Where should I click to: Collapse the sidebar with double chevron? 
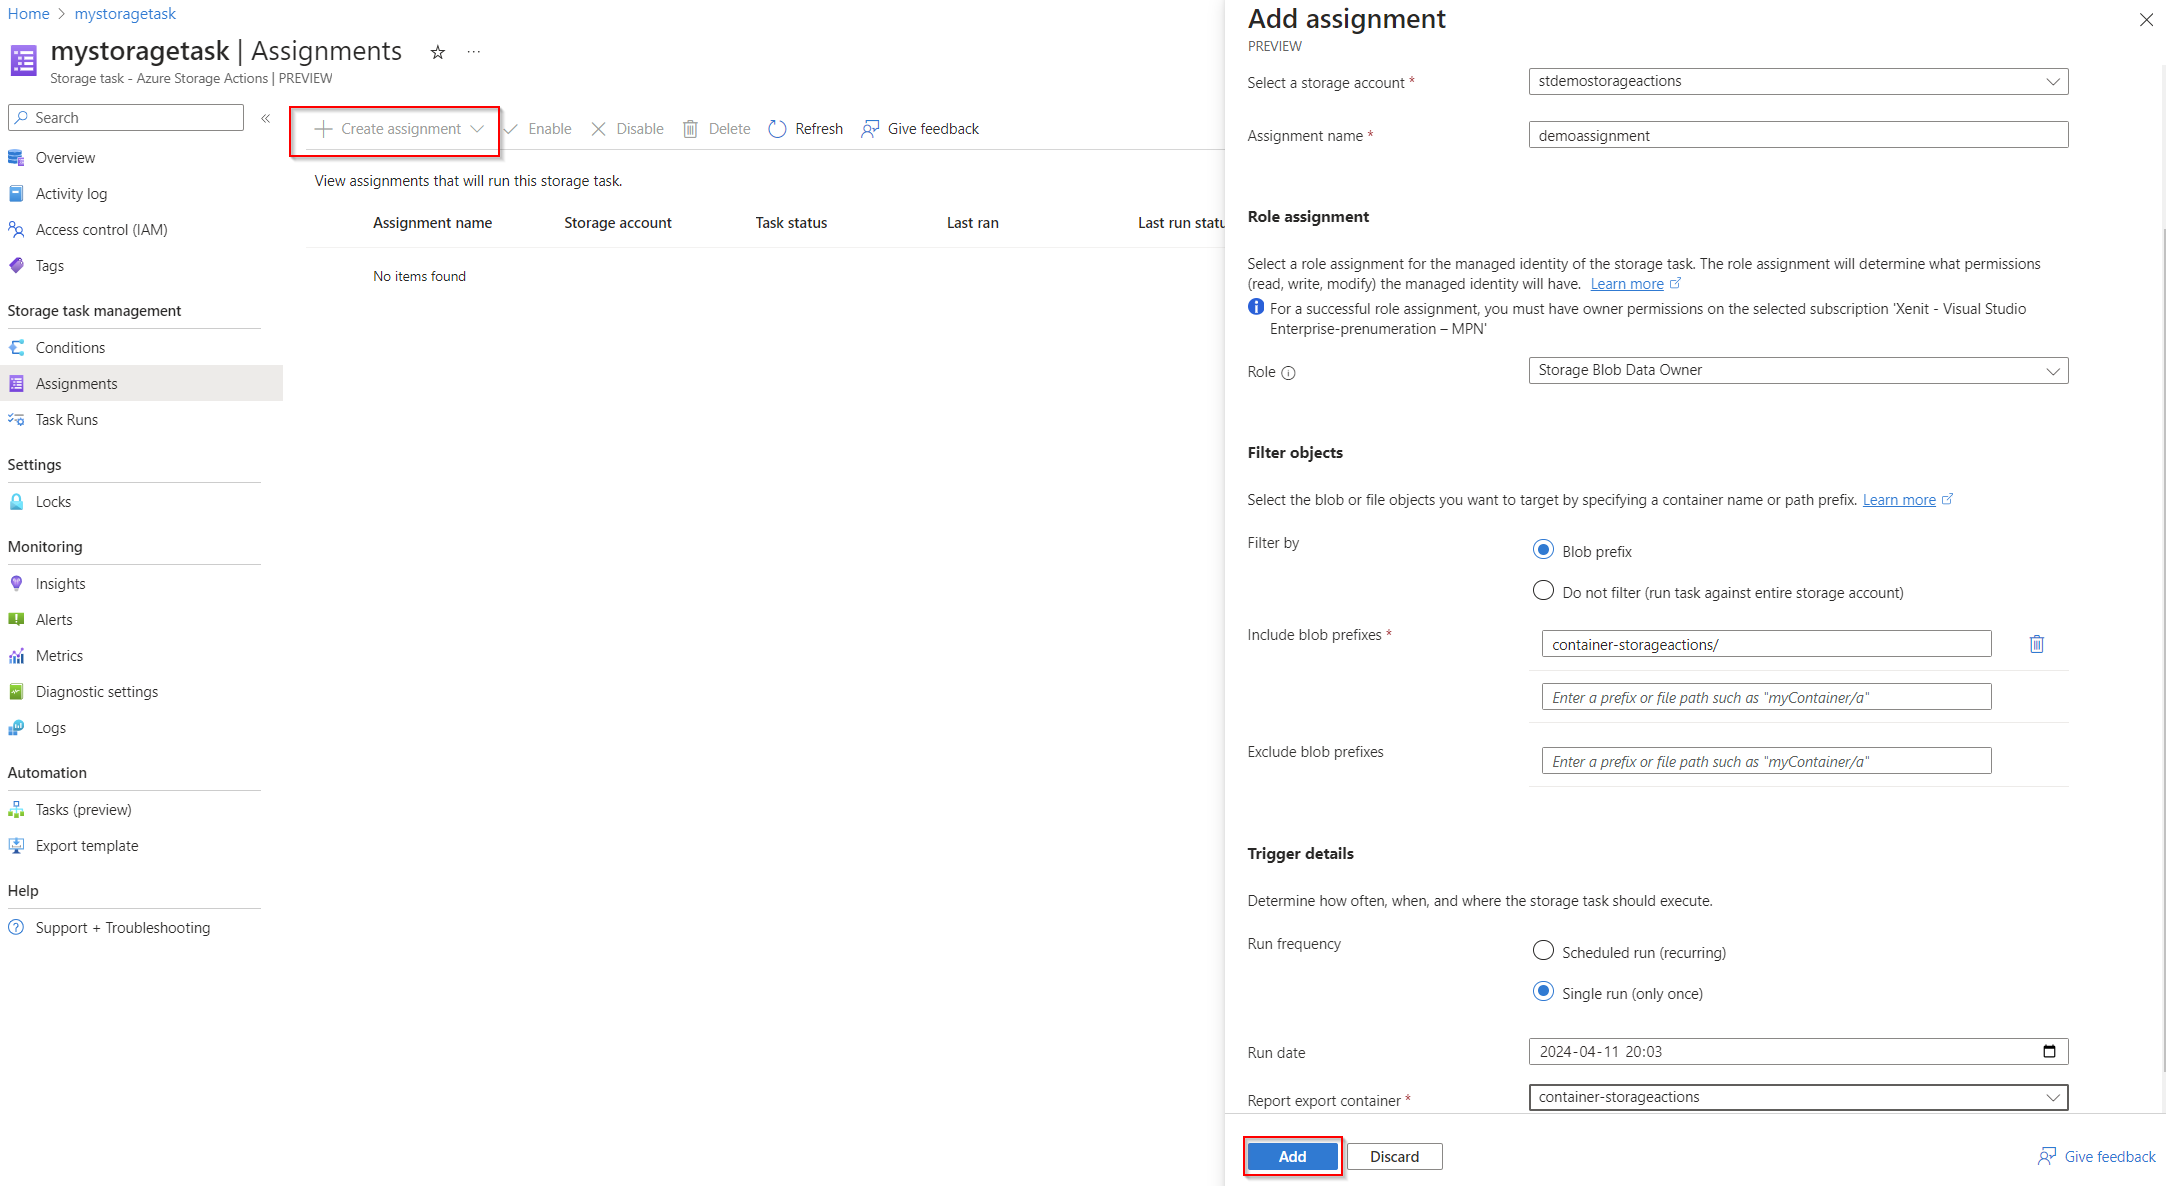click(x=266, y=118)
